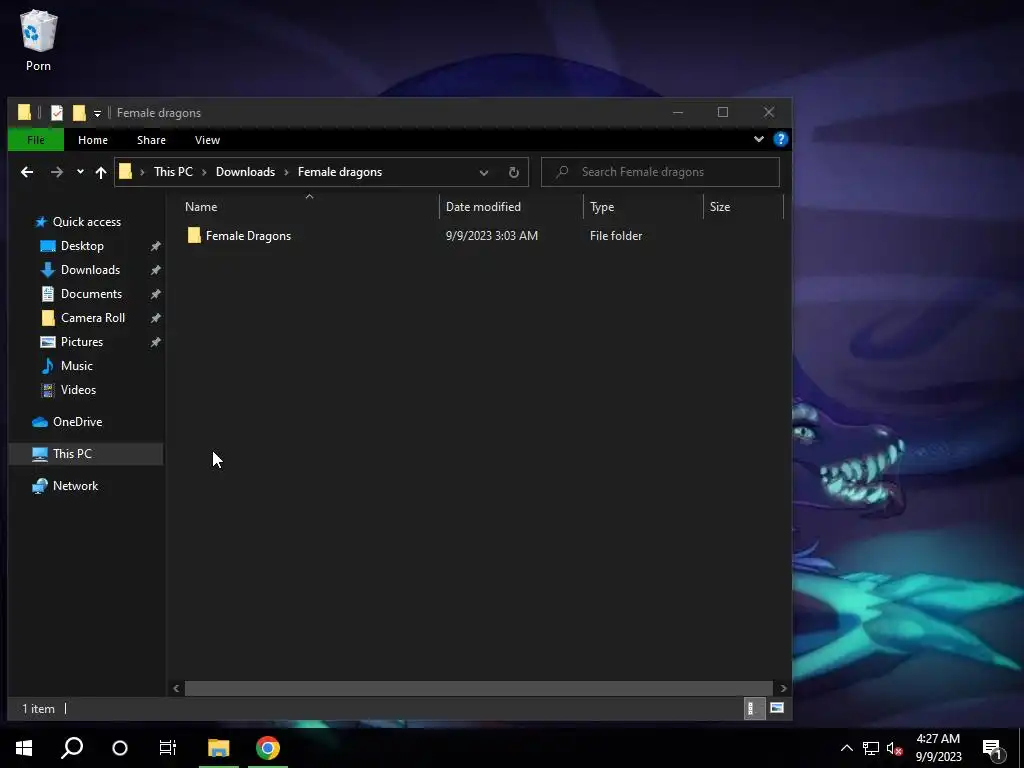Open Music in the navigation pane
Viewport: 1024px width, 768px height.
click(x=76, y=366)
